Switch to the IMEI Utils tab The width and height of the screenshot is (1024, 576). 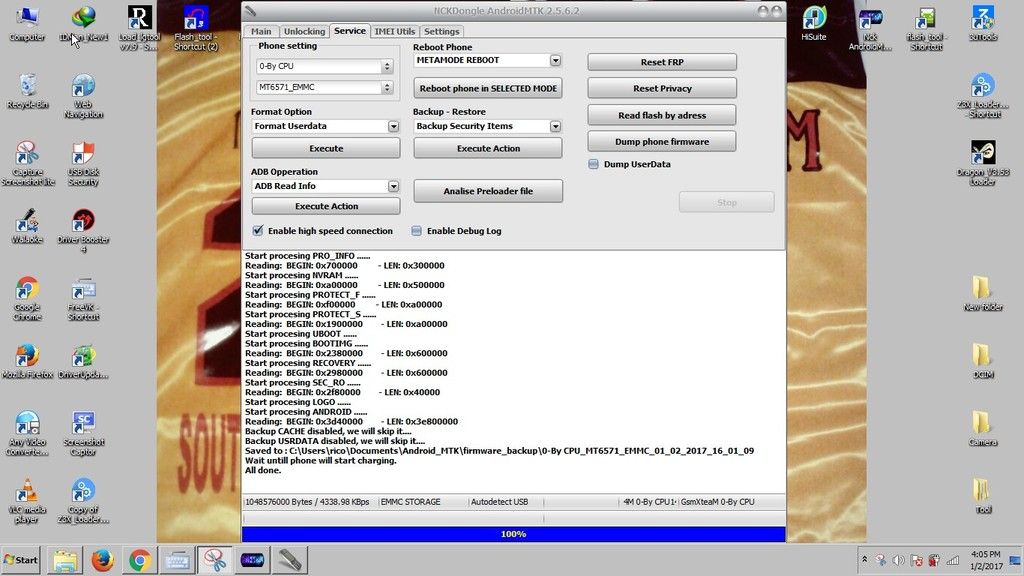pos(393,31)
